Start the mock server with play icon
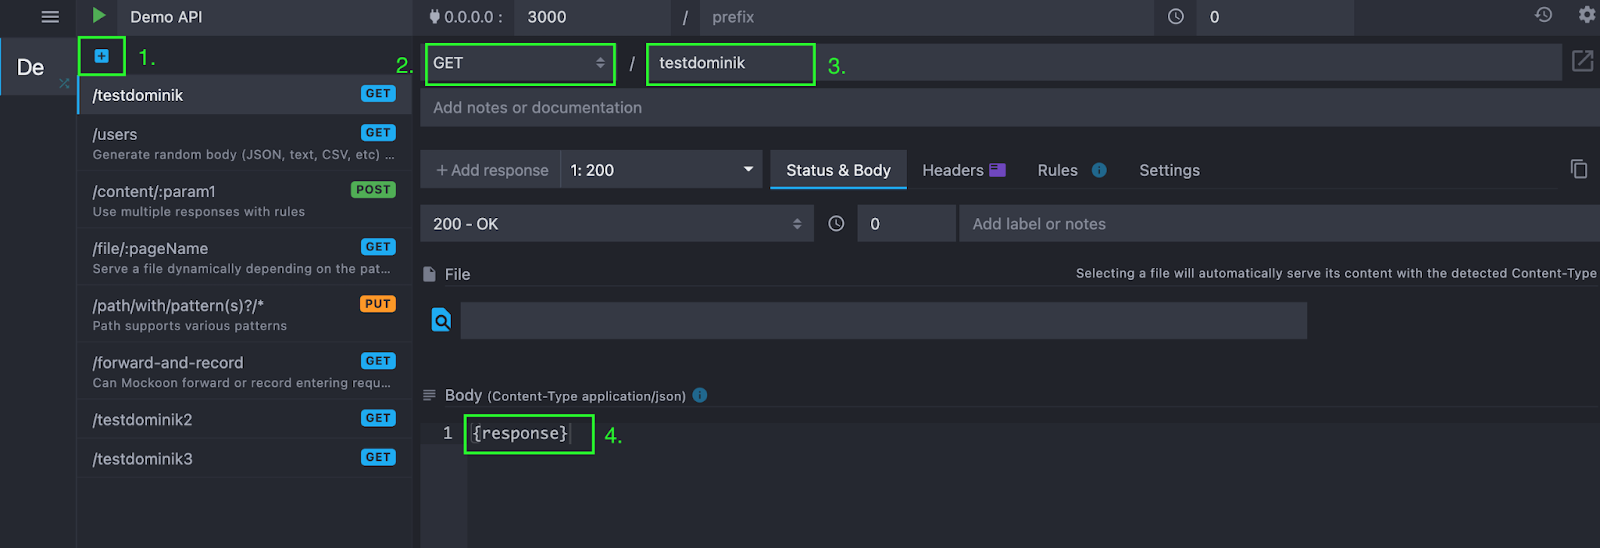Image resolution: width=1600 pixels, height=548 pixels. point(99,16)
